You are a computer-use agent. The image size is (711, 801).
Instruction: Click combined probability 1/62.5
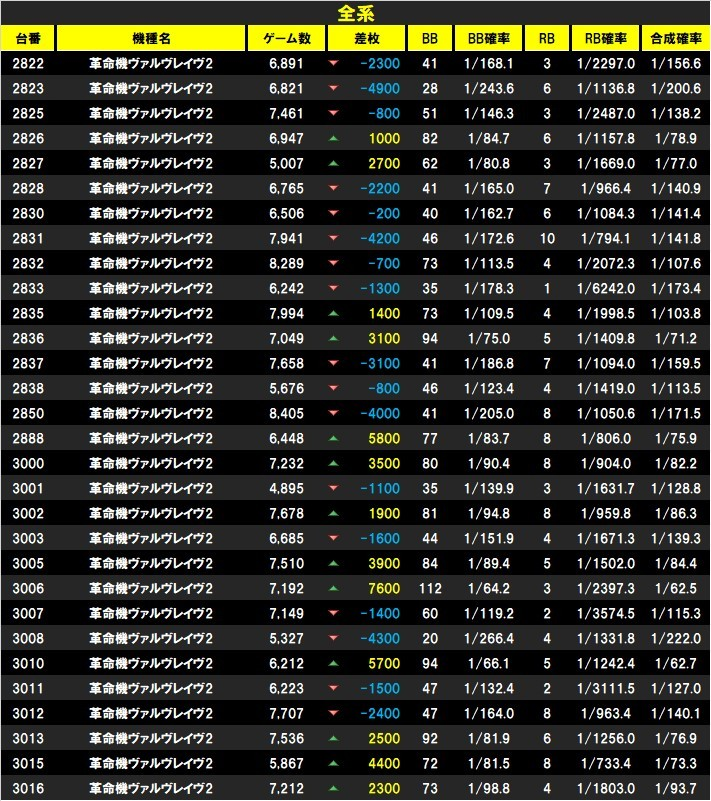point(676,588)
